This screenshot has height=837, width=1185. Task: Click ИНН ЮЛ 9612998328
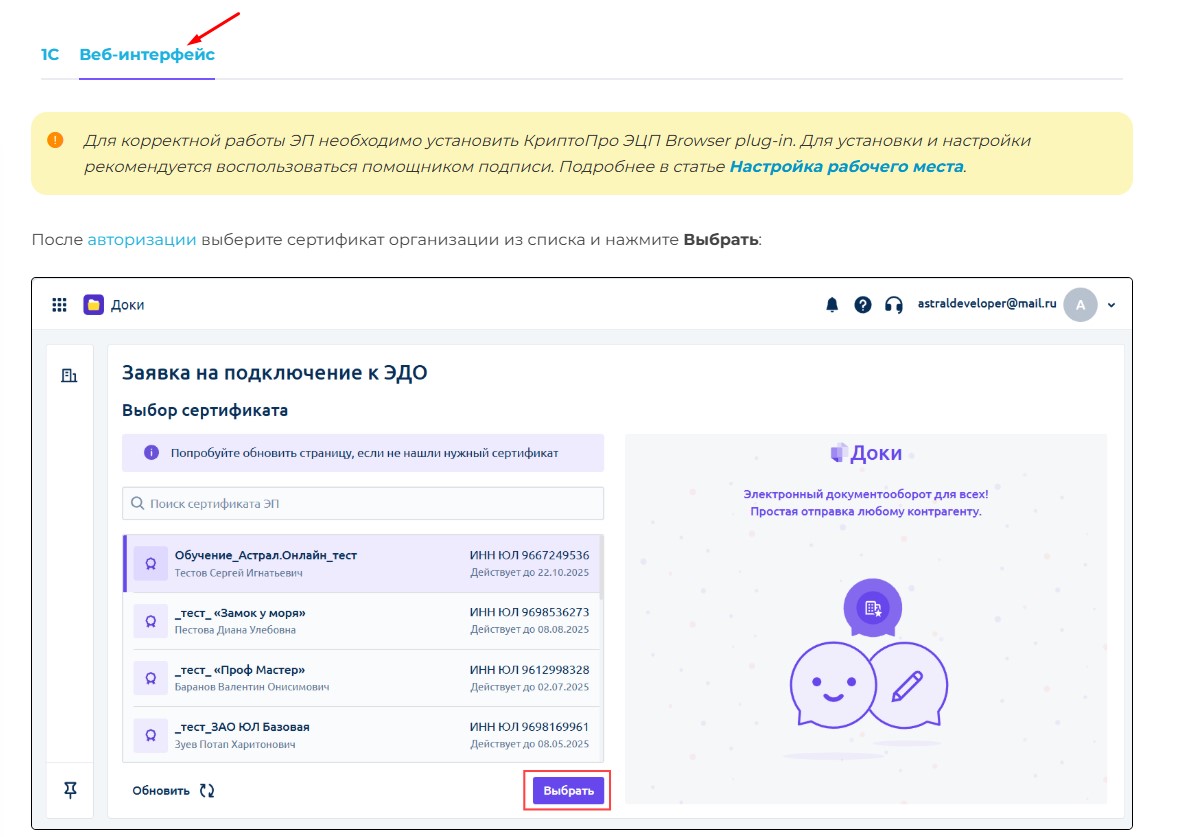pos(529,670)
